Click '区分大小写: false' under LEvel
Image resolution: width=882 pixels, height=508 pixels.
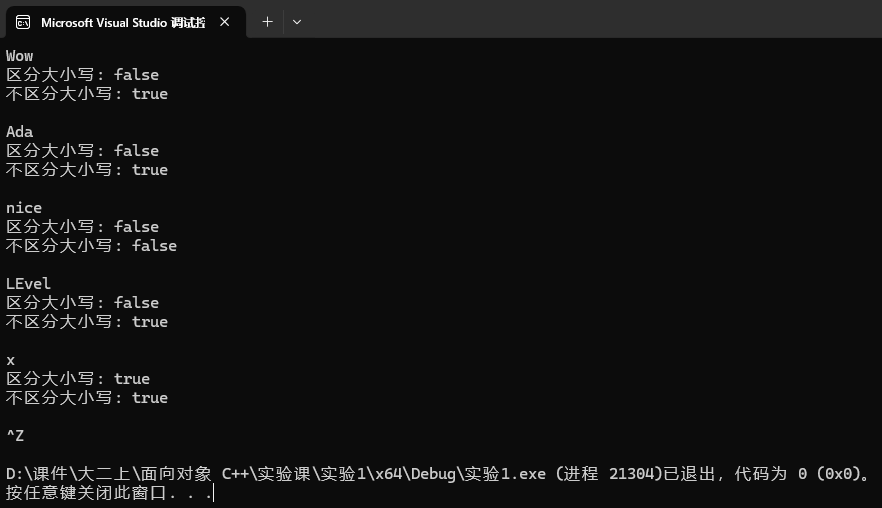(83, 303)
